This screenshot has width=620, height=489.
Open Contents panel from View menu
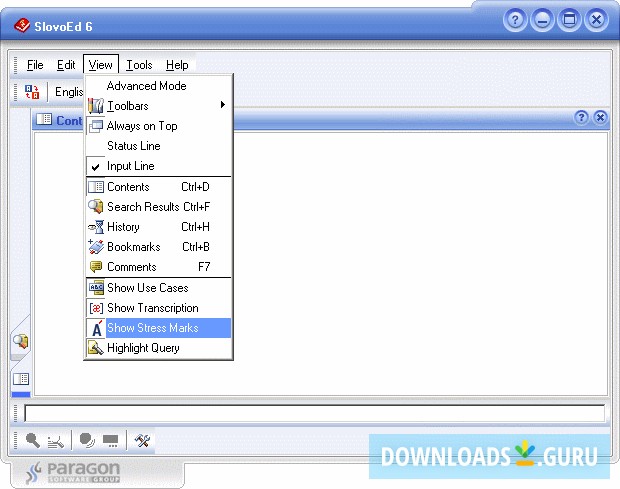click(159, 187)
